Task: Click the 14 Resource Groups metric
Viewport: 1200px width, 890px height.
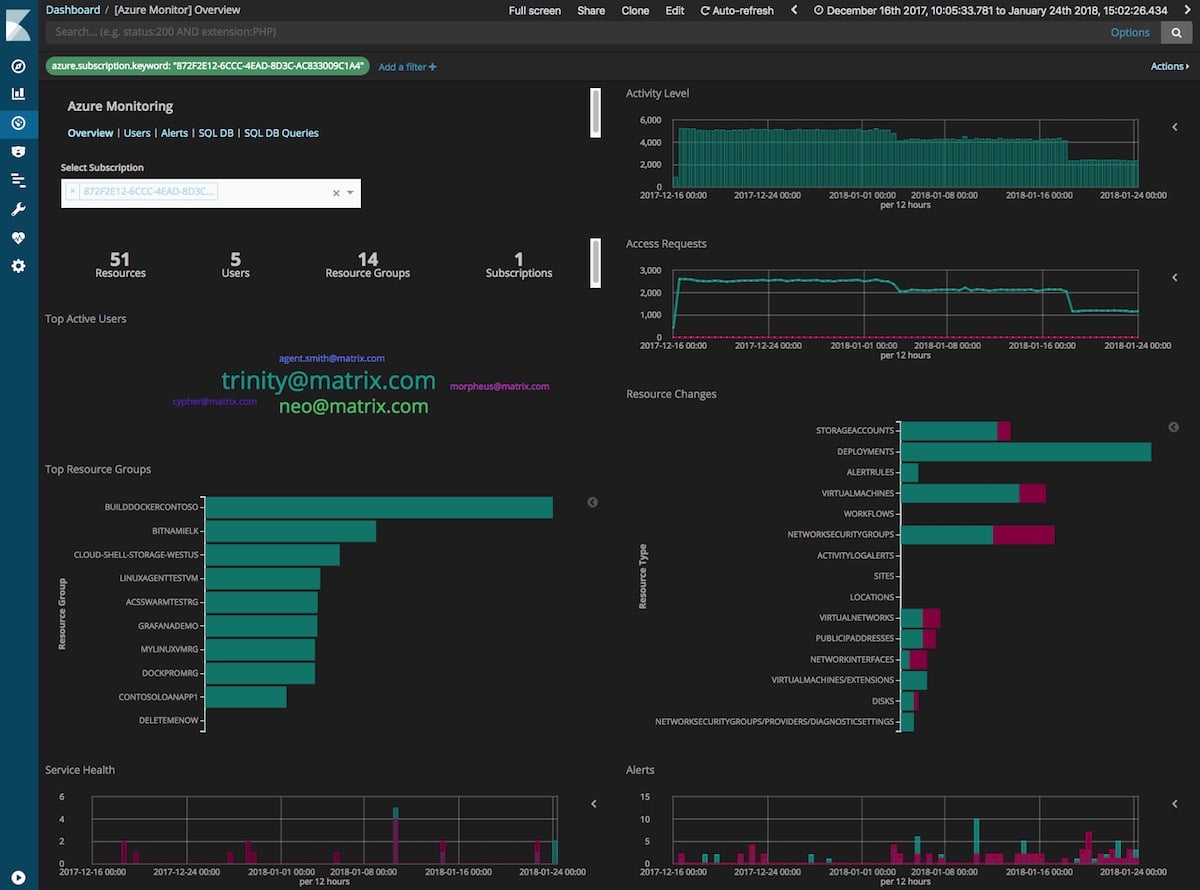Action: (367, 265)
